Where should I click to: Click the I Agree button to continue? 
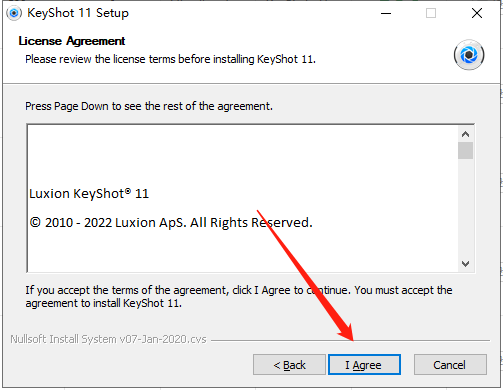(x=364, y=365)
